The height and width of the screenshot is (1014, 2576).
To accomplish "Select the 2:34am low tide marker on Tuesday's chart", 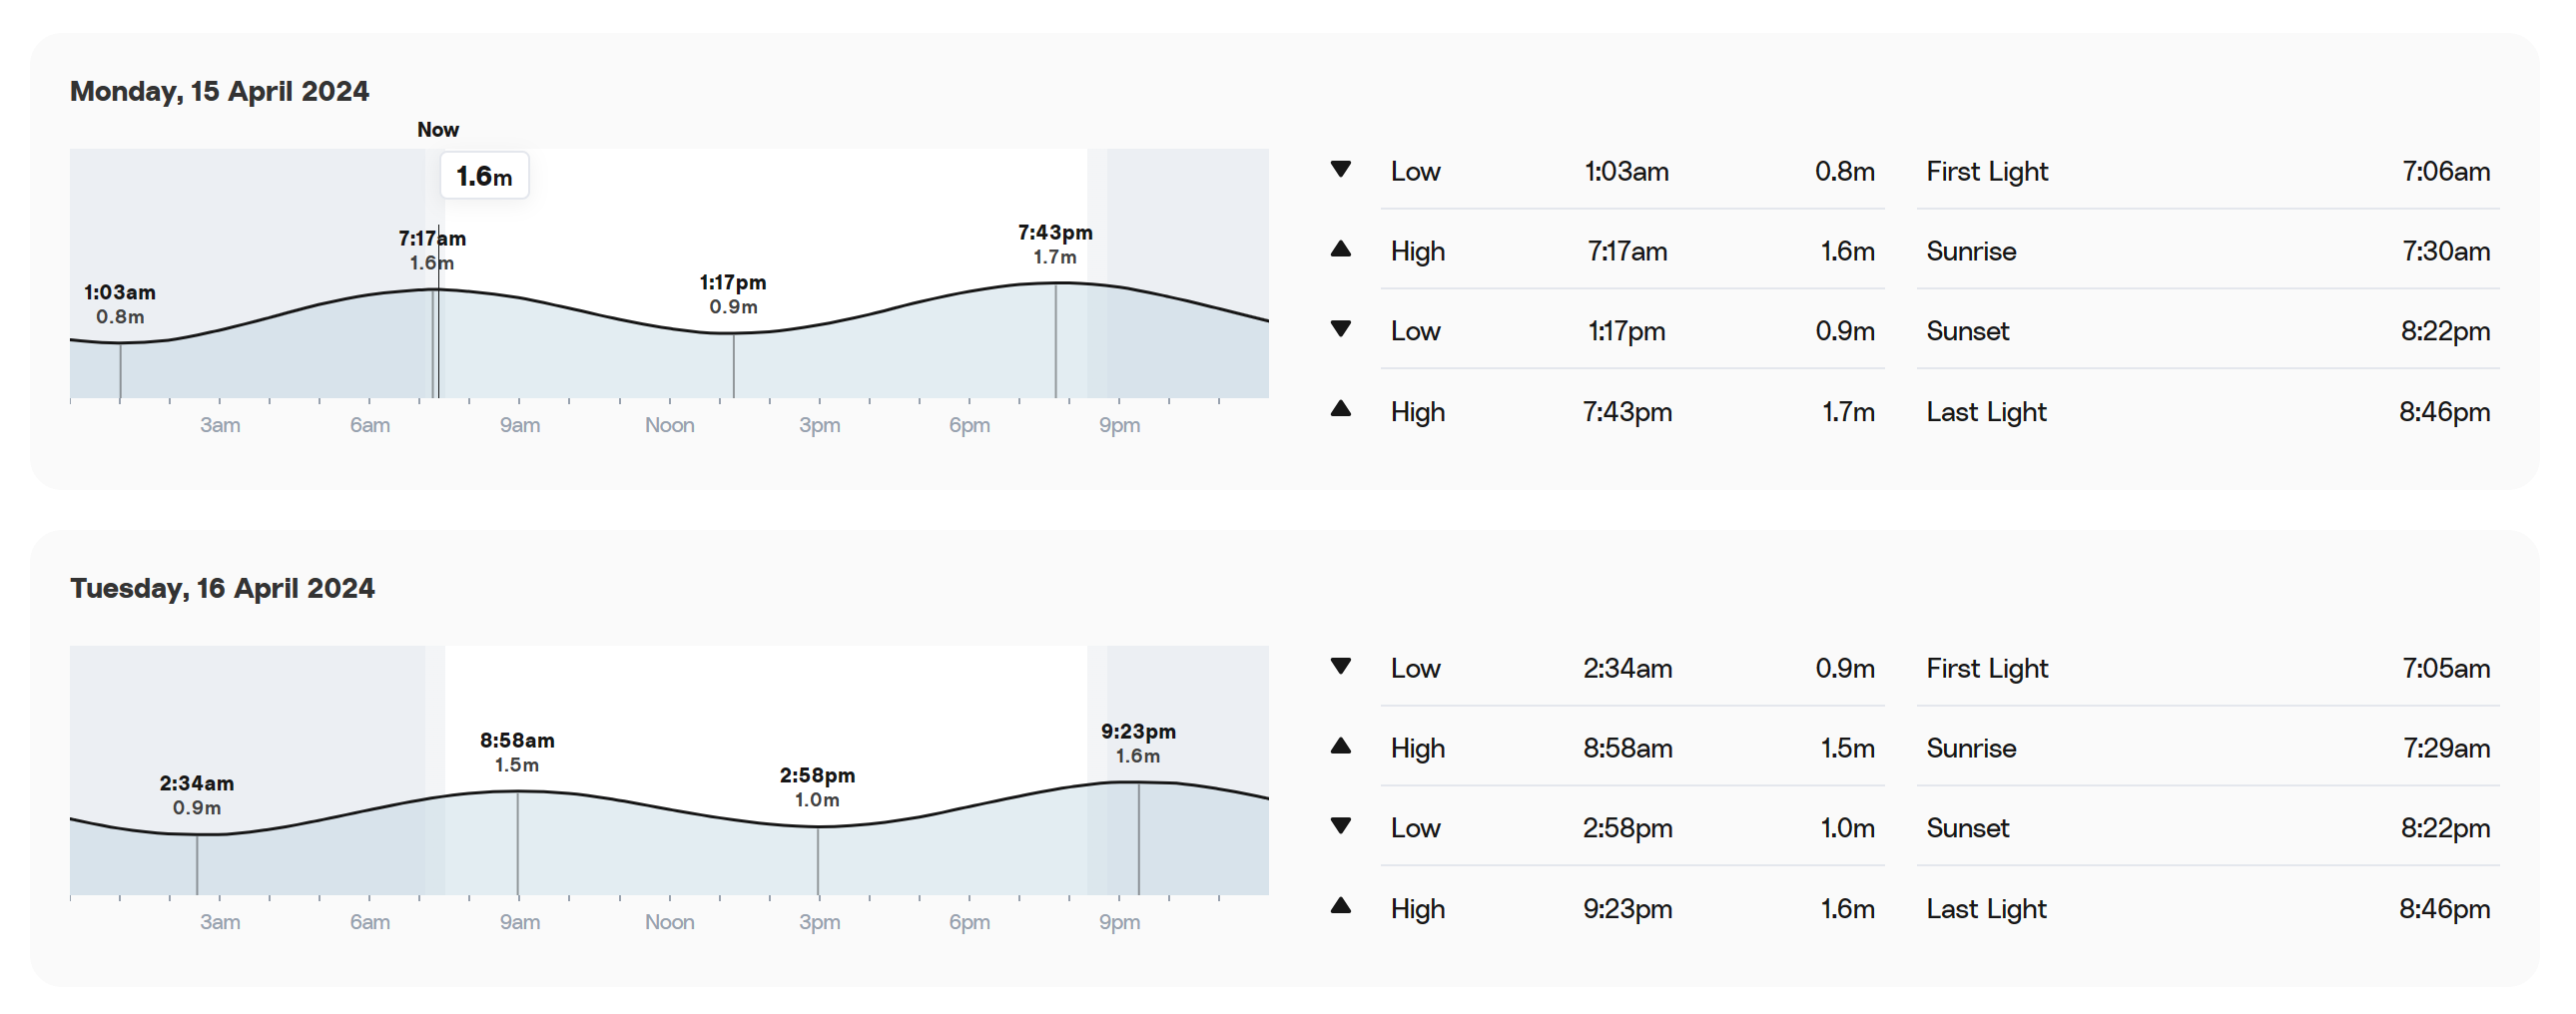I will point(197,795).
